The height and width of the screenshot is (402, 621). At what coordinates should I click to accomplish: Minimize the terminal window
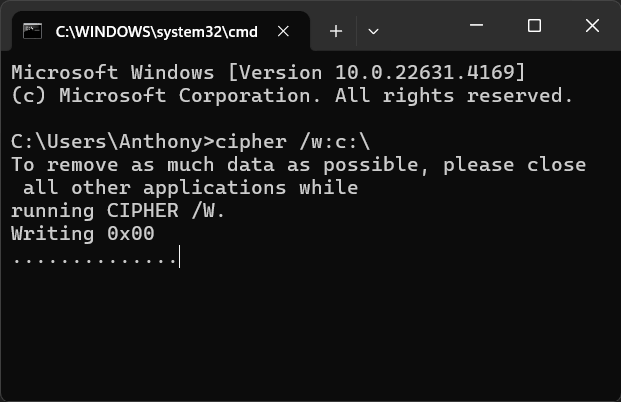coord(476,26)
